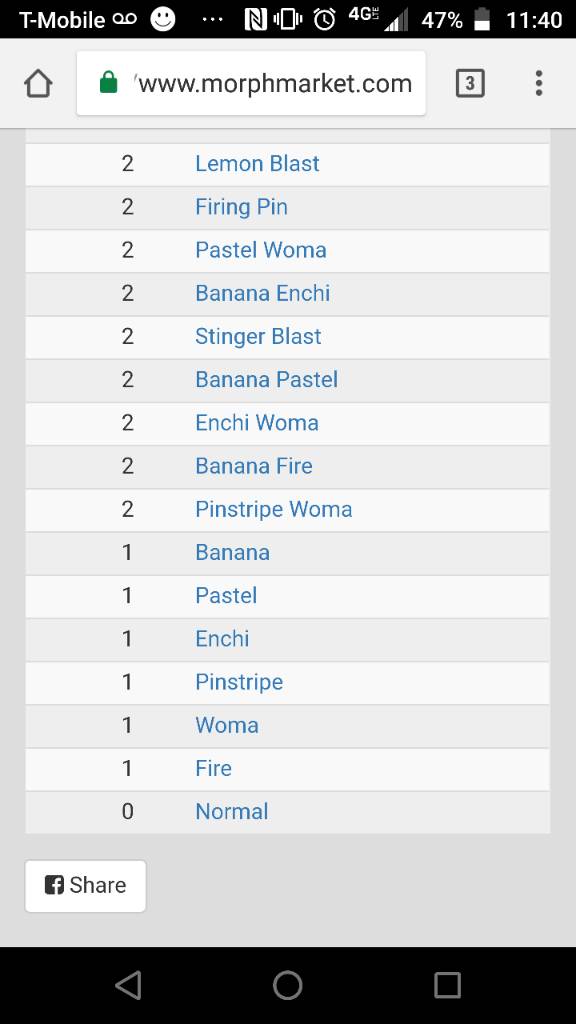Open the Enchi Woma link
Image resolution: width=576 pixels, height=1024 pixels.
coord(257,423)
